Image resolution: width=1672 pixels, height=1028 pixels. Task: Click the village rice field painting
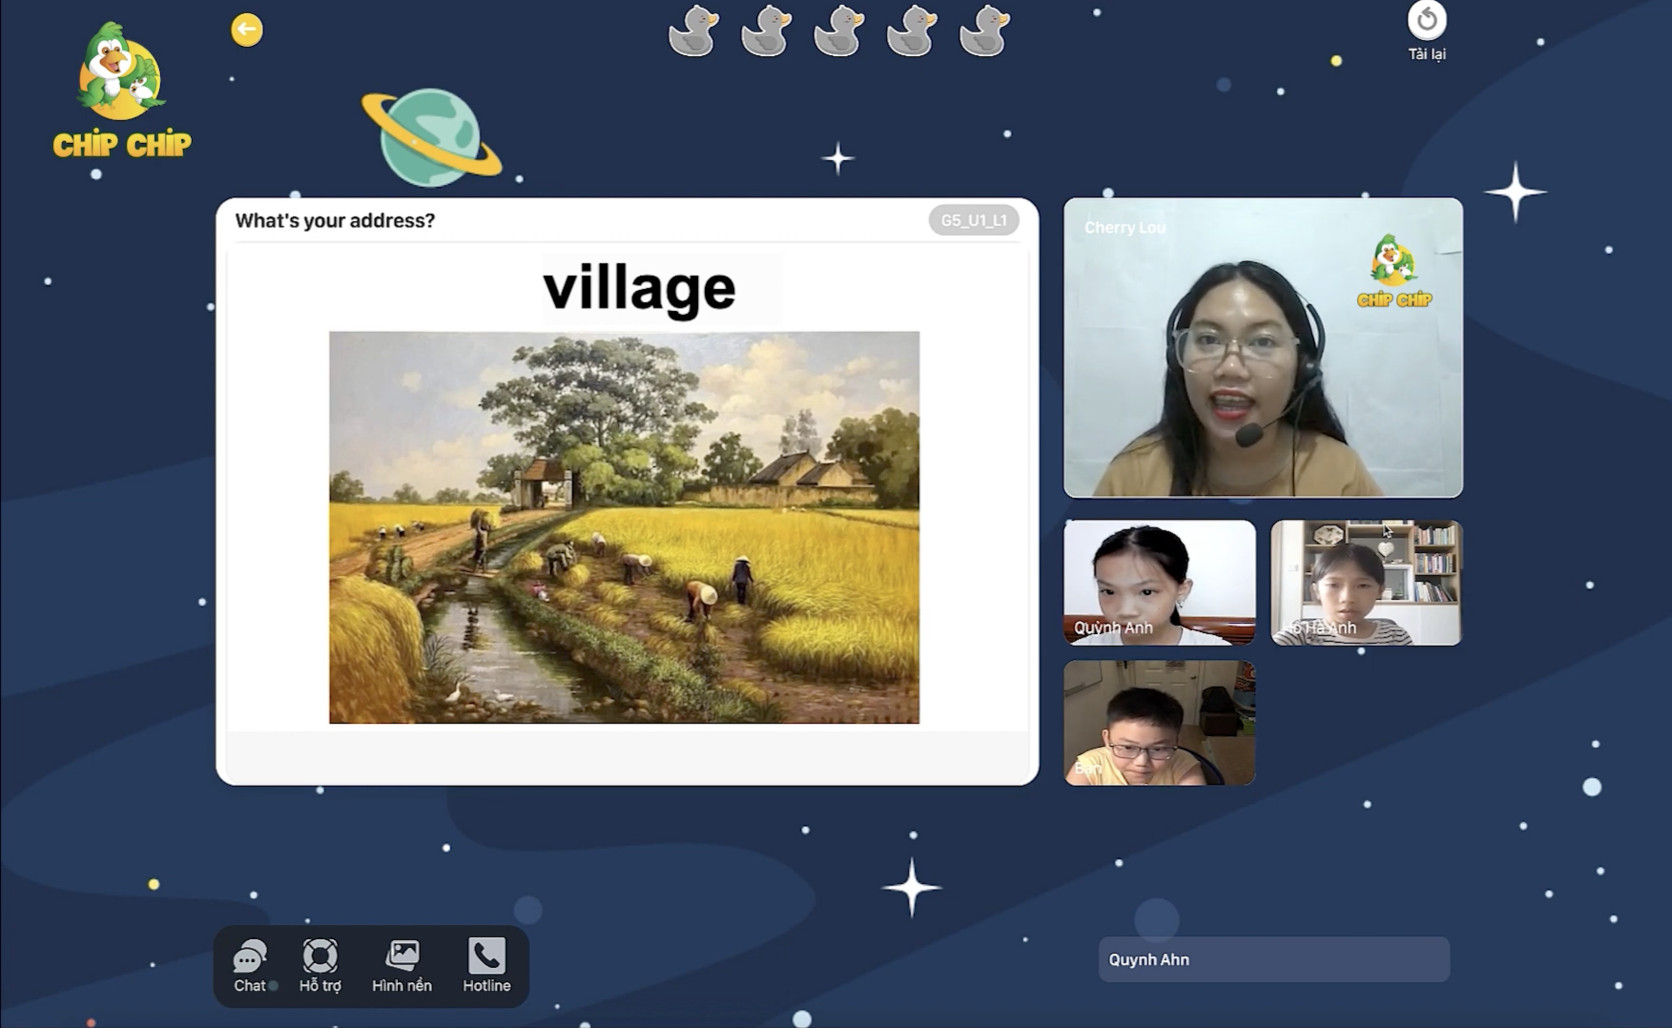click(x=624, y=527)
